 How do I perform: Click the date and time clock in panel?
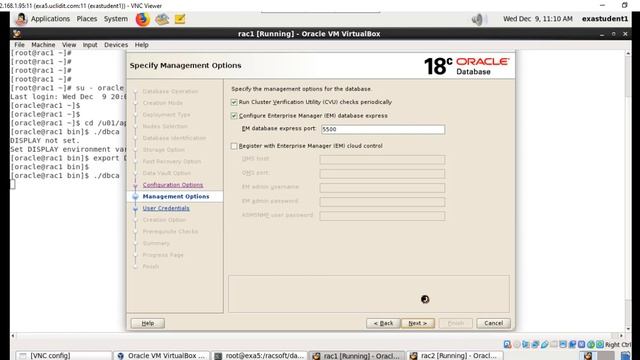coord(538,19)
